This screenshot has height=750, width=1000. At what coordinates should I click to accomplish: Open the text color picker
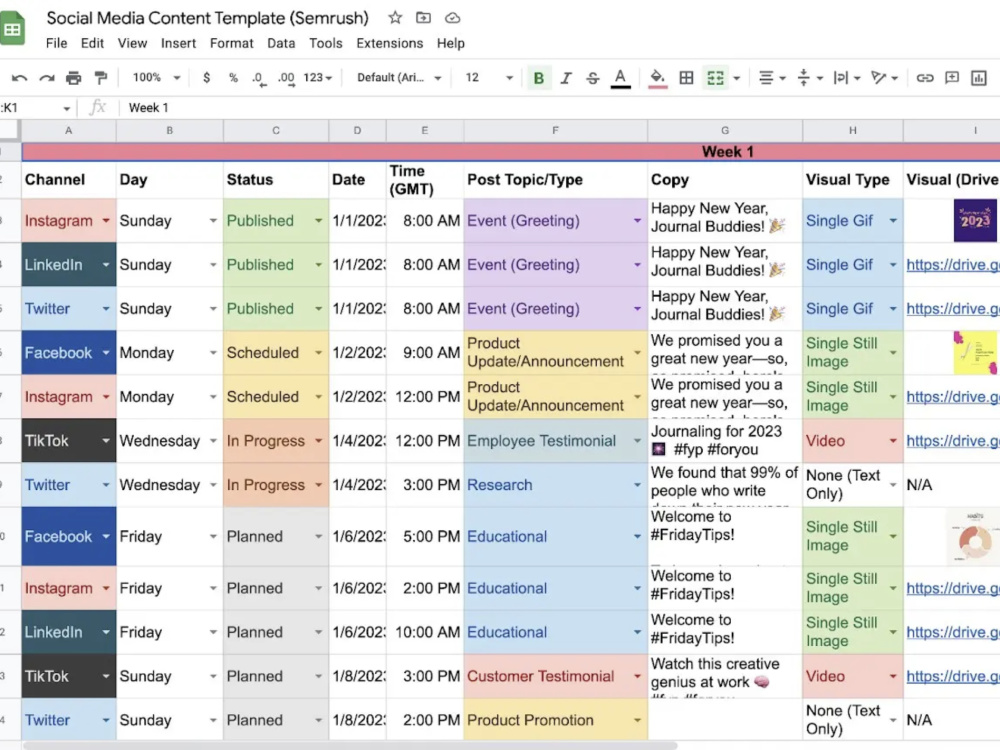tap(620, 78)
